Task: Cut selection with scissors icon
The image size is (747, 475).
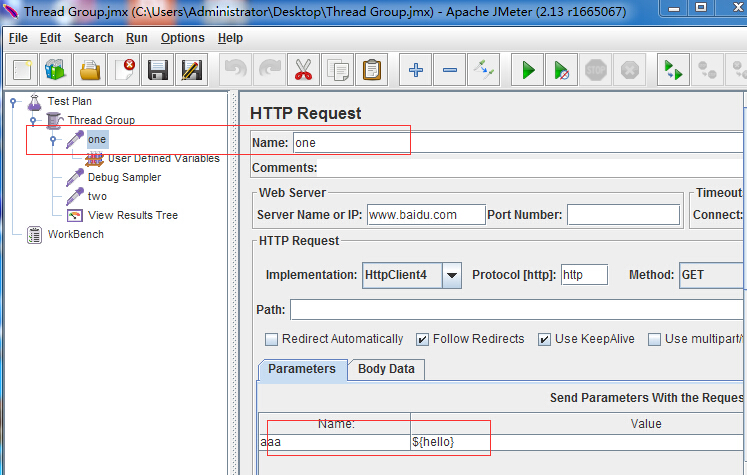Action: coord(303,70)
